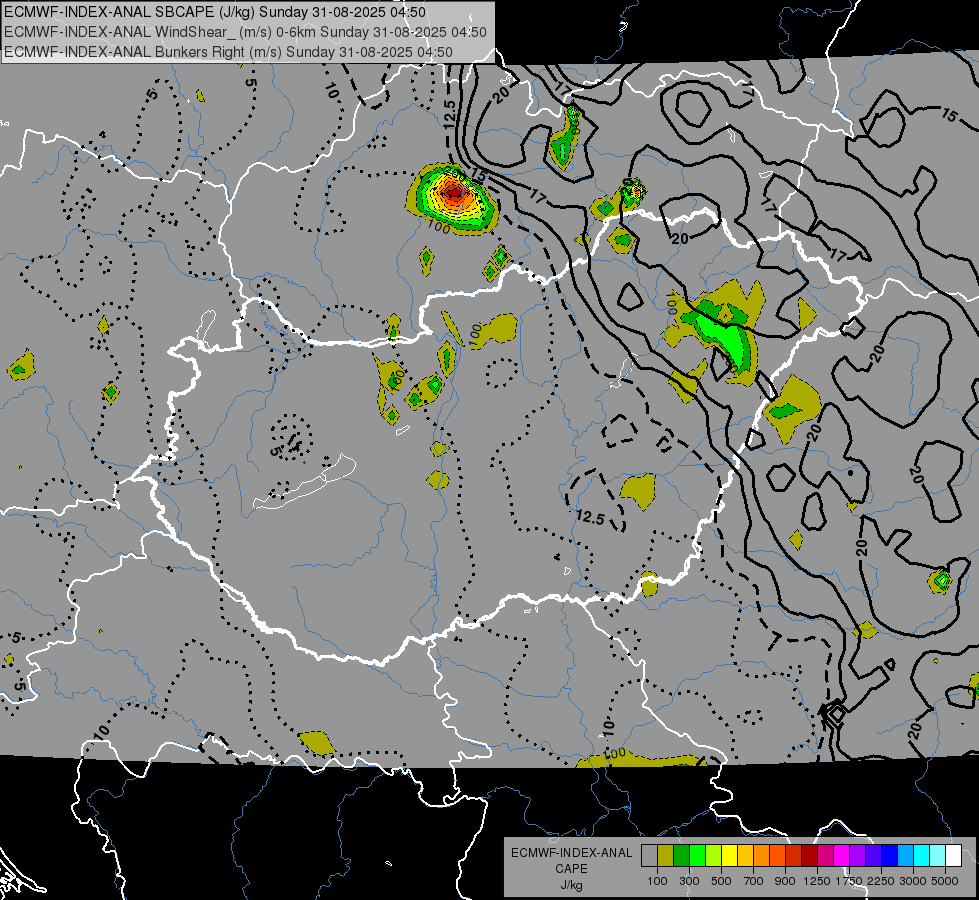Pick the pale cyan legend swatch
This screenshot has width=979, height=900.
[937, 856]
